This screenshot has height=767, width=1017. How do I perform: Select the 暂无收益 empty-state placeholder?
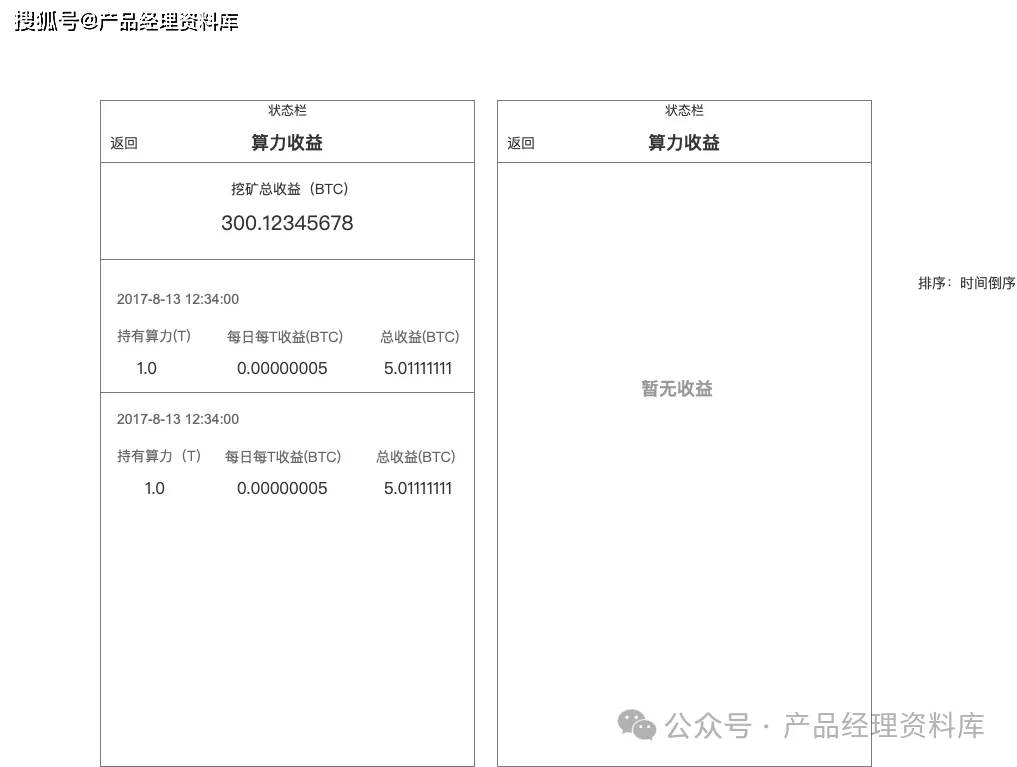click(x=676, y=389)
